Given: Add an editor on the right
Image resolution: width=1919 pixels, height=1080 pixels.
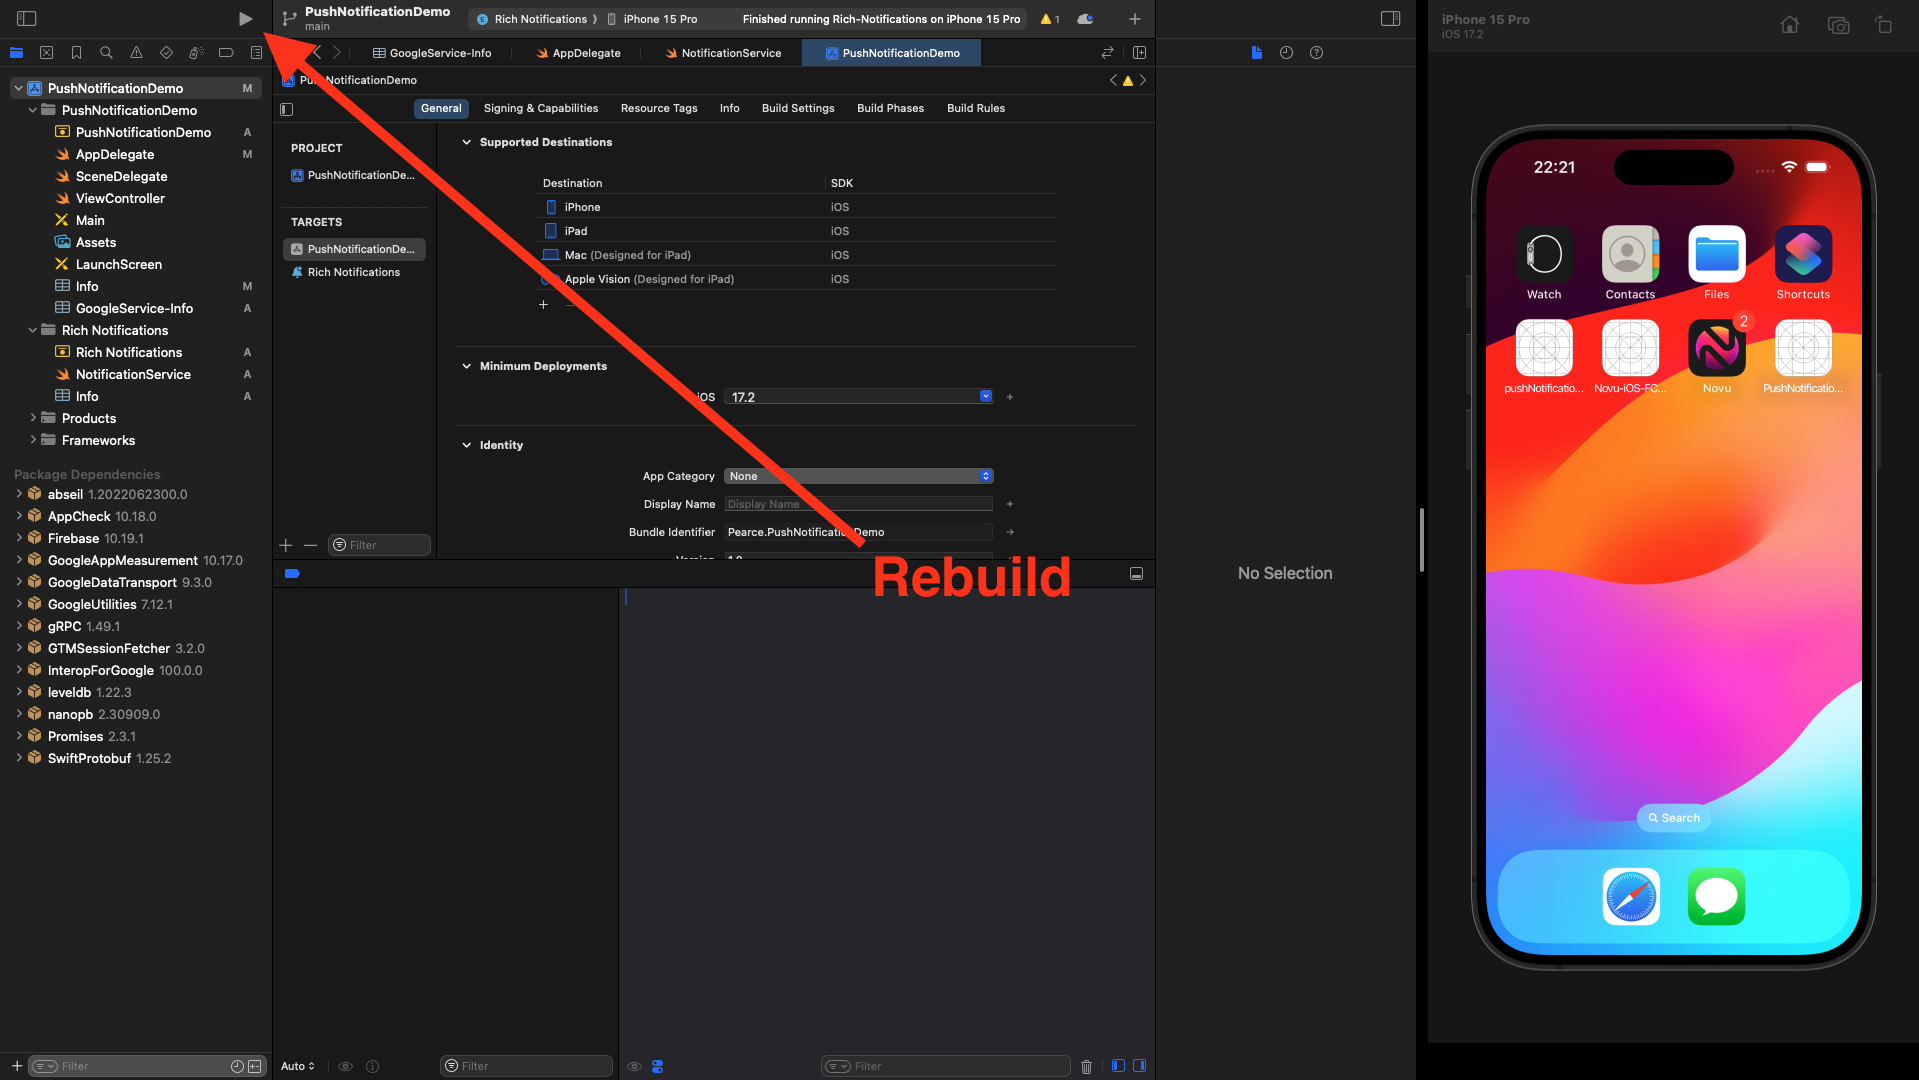Looking at the screenshot, I should click(x=1139, y=53).
